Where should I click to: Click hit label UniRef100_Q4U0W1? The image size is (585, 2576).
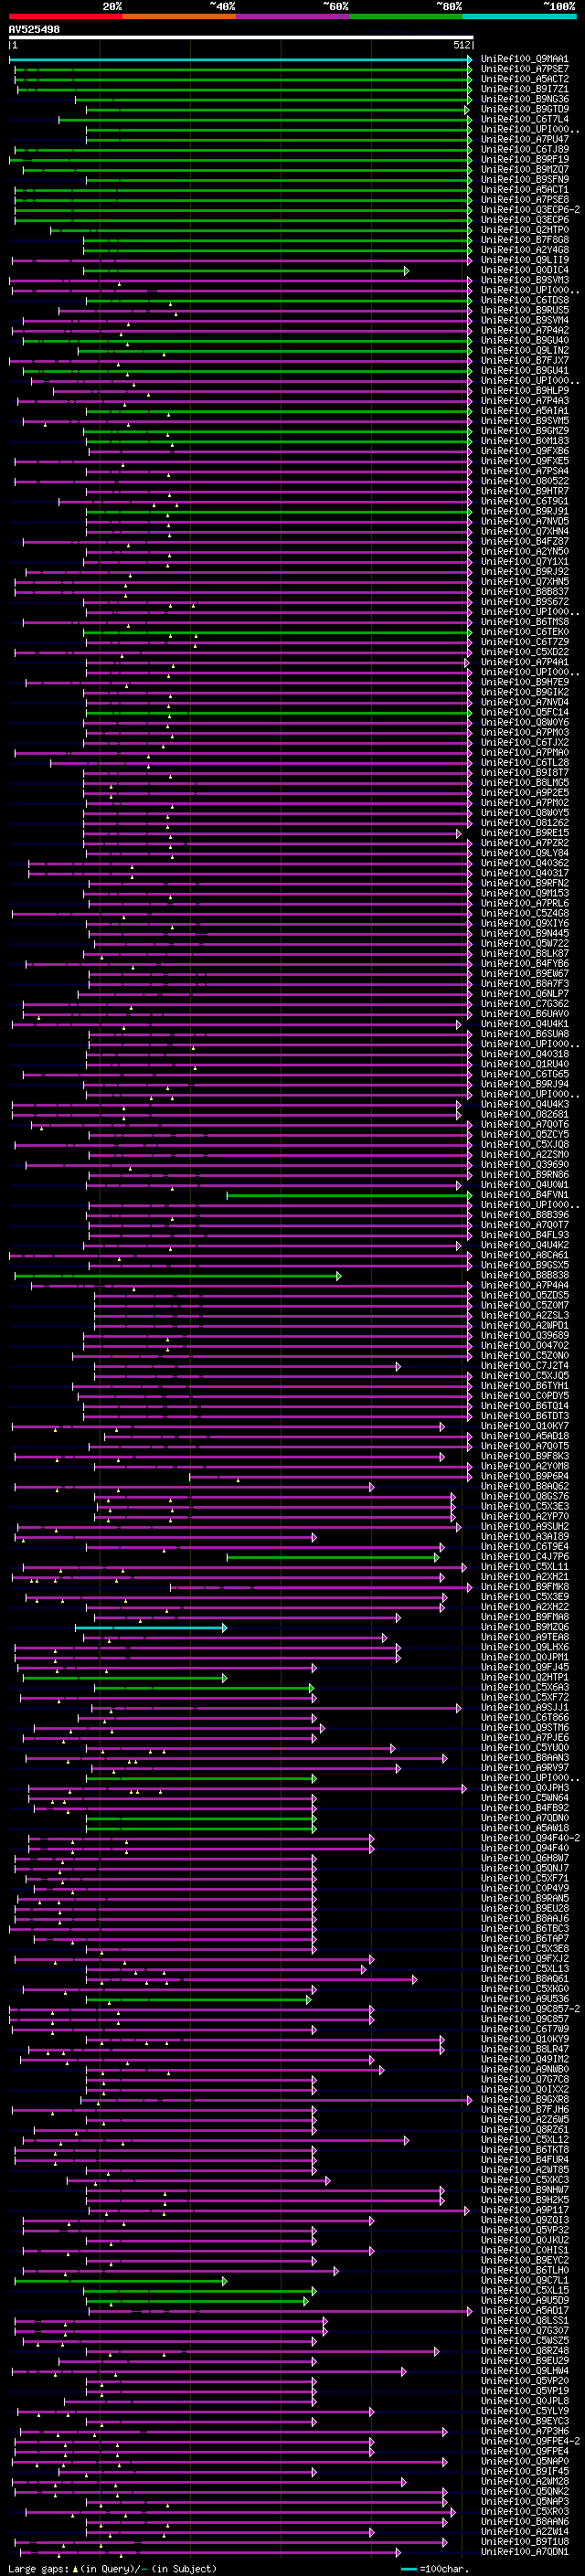tap(524, 1184)
